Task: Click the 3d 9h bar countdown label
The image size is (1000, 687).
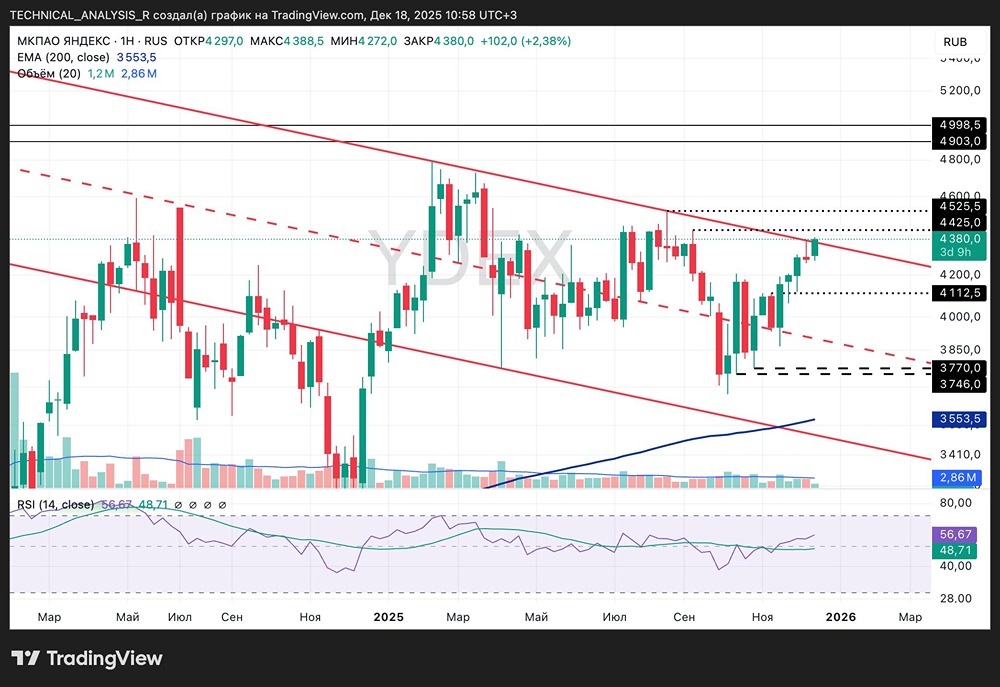Action: point(955,252)
